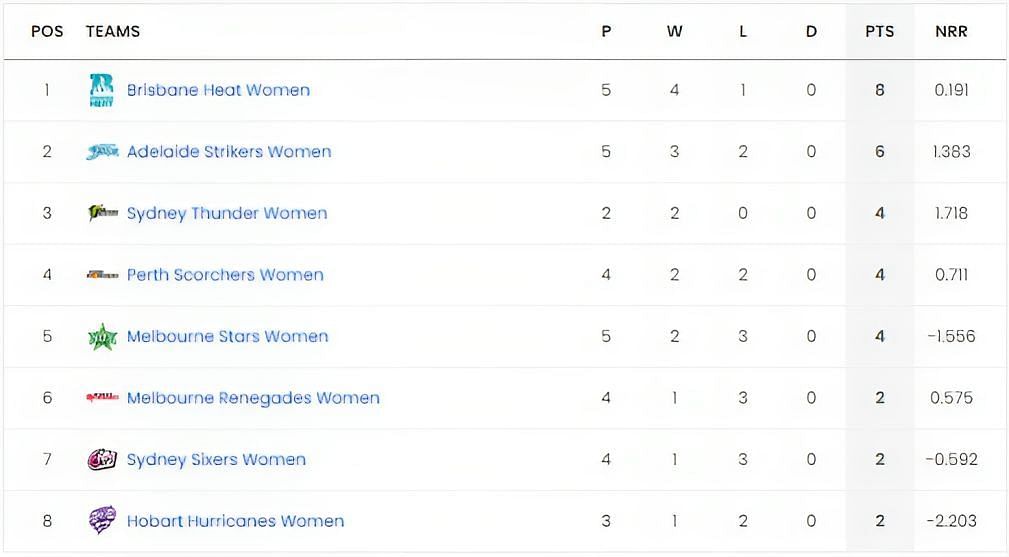This screenshot has width=1009, height=557.
Task: Click the Hobart Hurricanes purple logo
Action: (102, 520)
